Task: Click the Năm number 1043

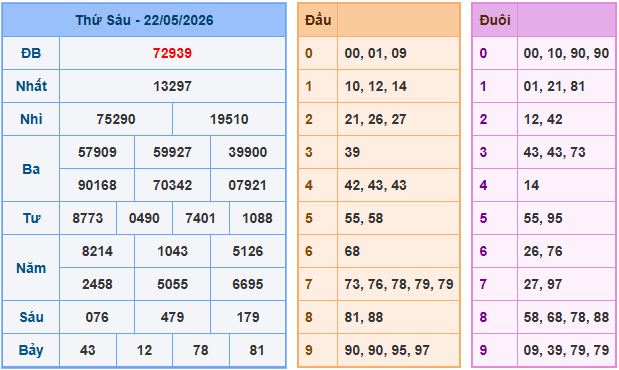Action: [173, 251]
